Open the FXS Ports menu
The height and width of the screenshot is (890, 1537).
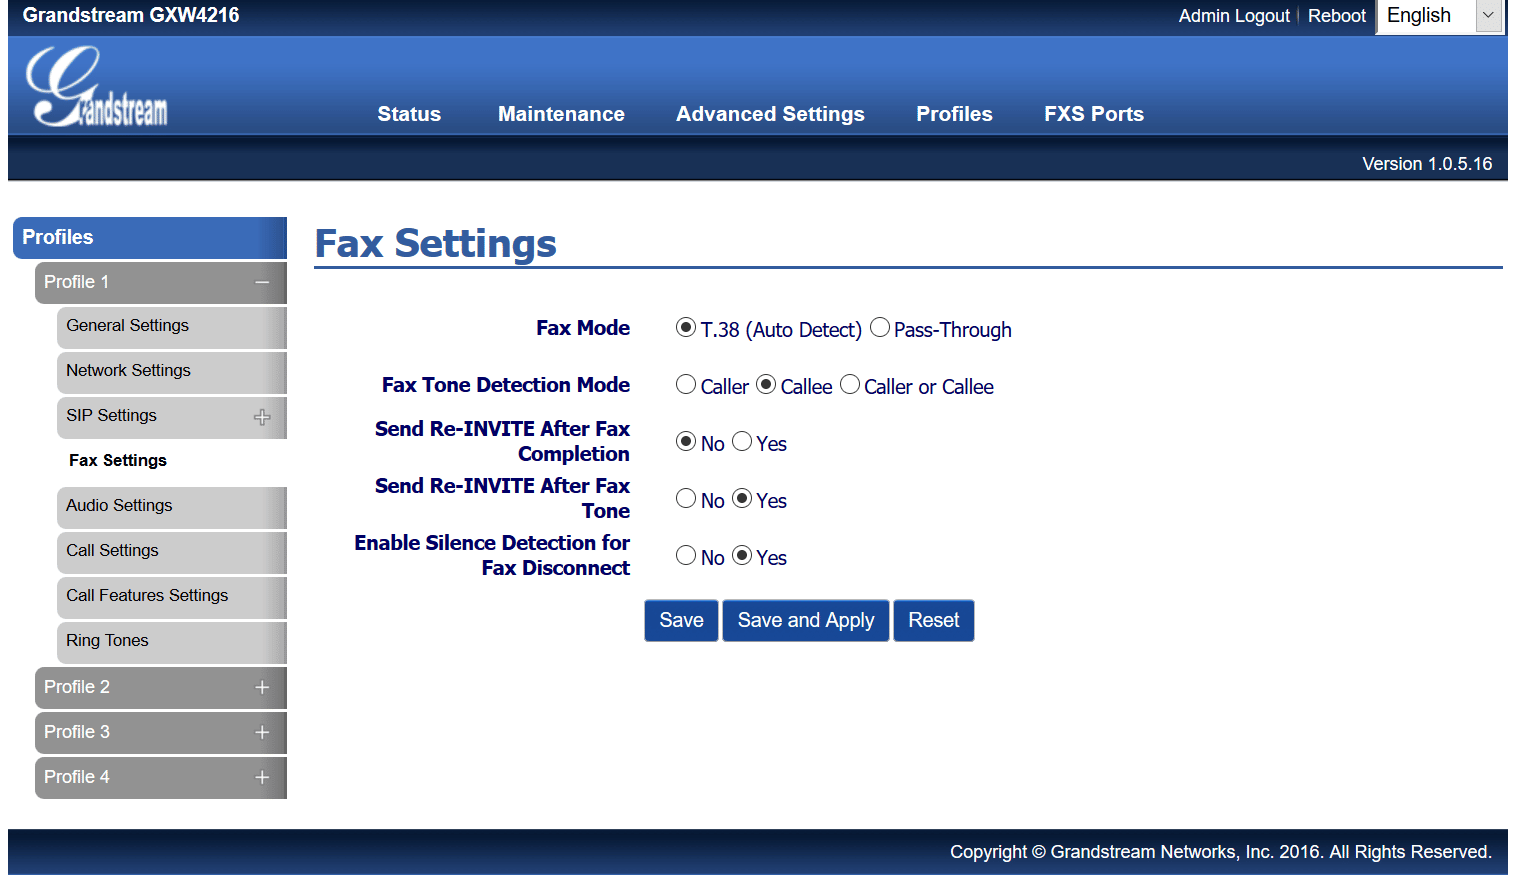click(x=1094, y=114)
